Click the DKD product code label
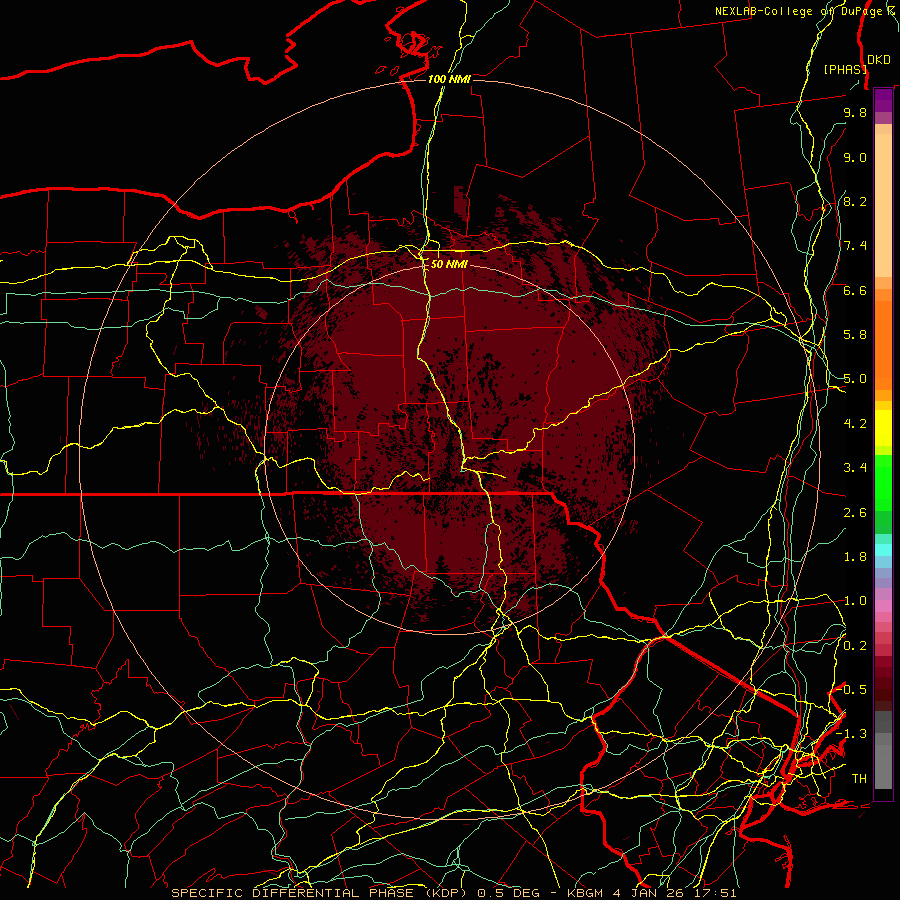 pos(878,60)
